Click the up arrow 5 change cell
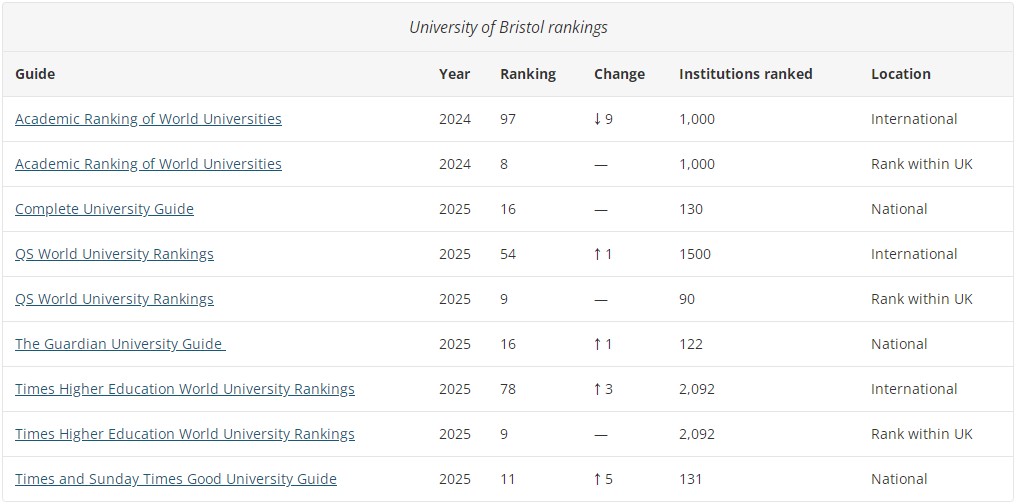 (603, 479)
